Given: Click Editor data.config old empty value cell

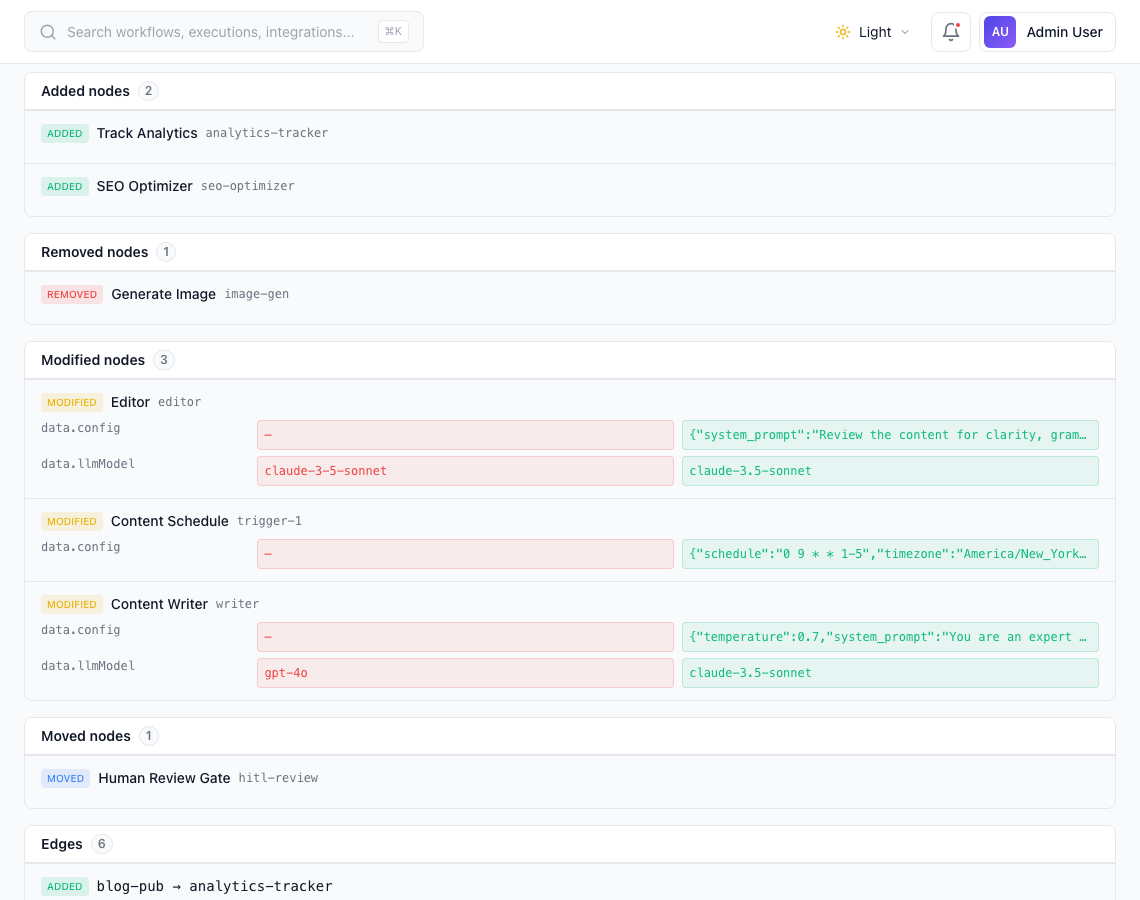Looking at the screenshot, I should [x=465, y=435].
